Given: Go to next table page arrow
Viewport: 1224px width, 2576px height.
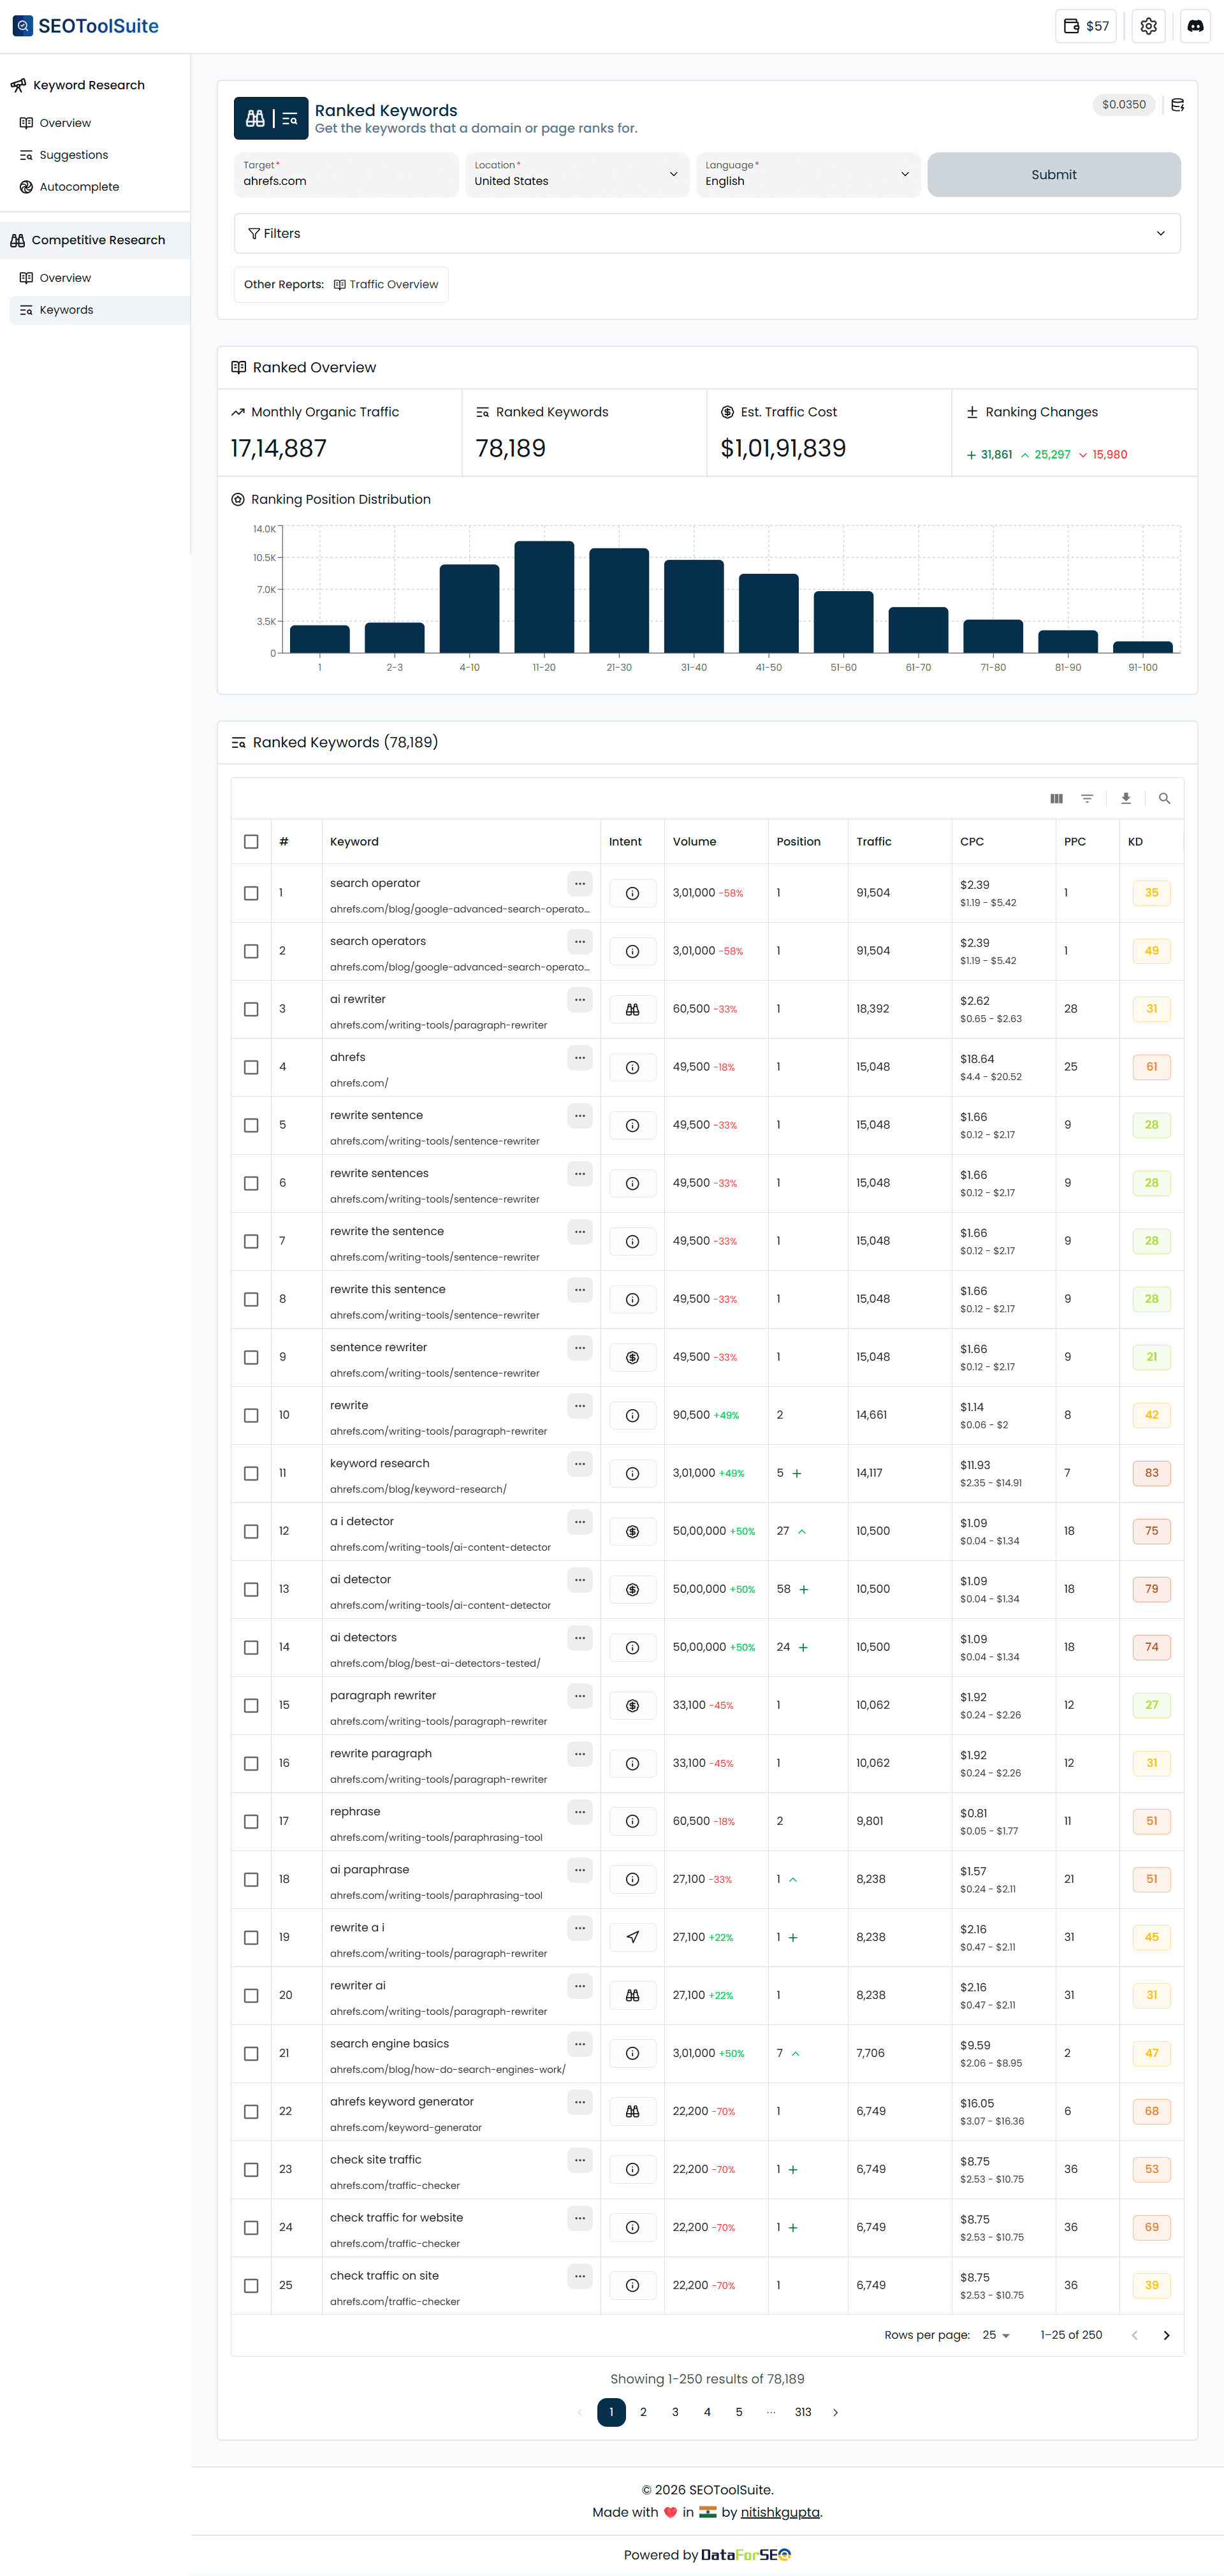Looking at the screenshot, I should coord(1166,2335).
